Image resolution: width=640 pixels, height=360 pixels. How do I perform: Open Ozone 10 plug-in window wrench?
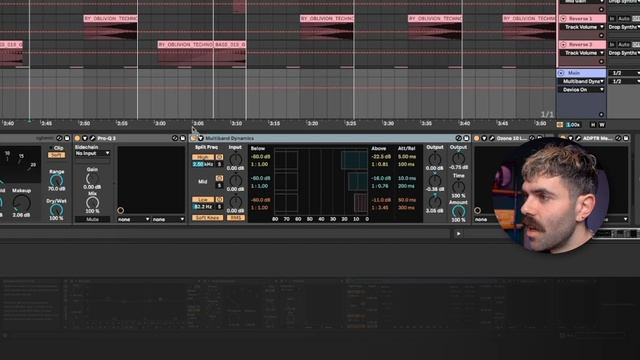pyautogui.click(x=491, y=138)
